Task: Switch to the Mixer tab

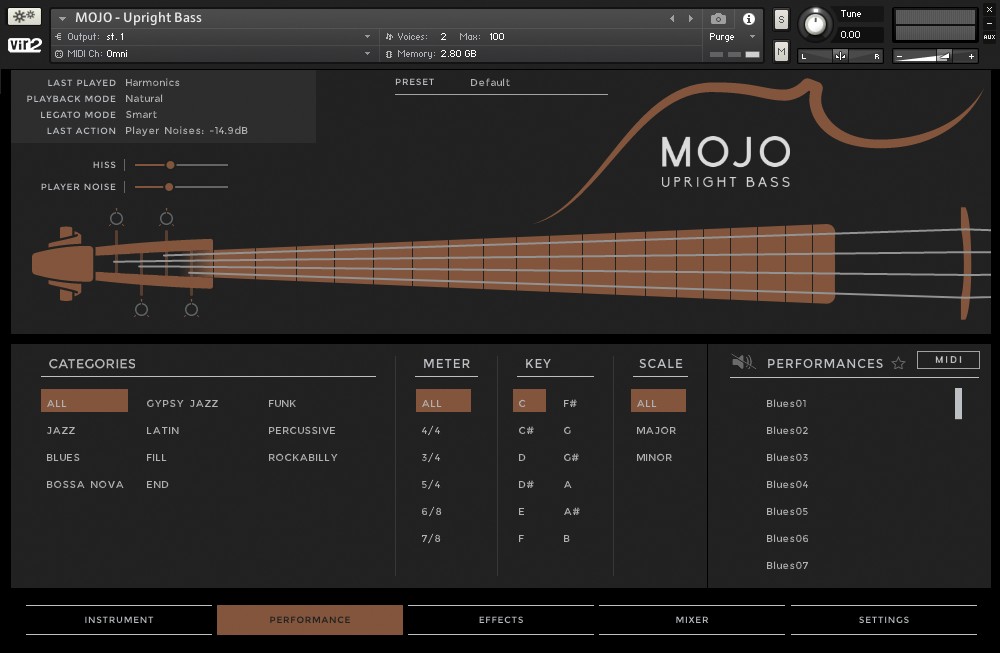Action: pyautogui.click(x=692, y=619)
